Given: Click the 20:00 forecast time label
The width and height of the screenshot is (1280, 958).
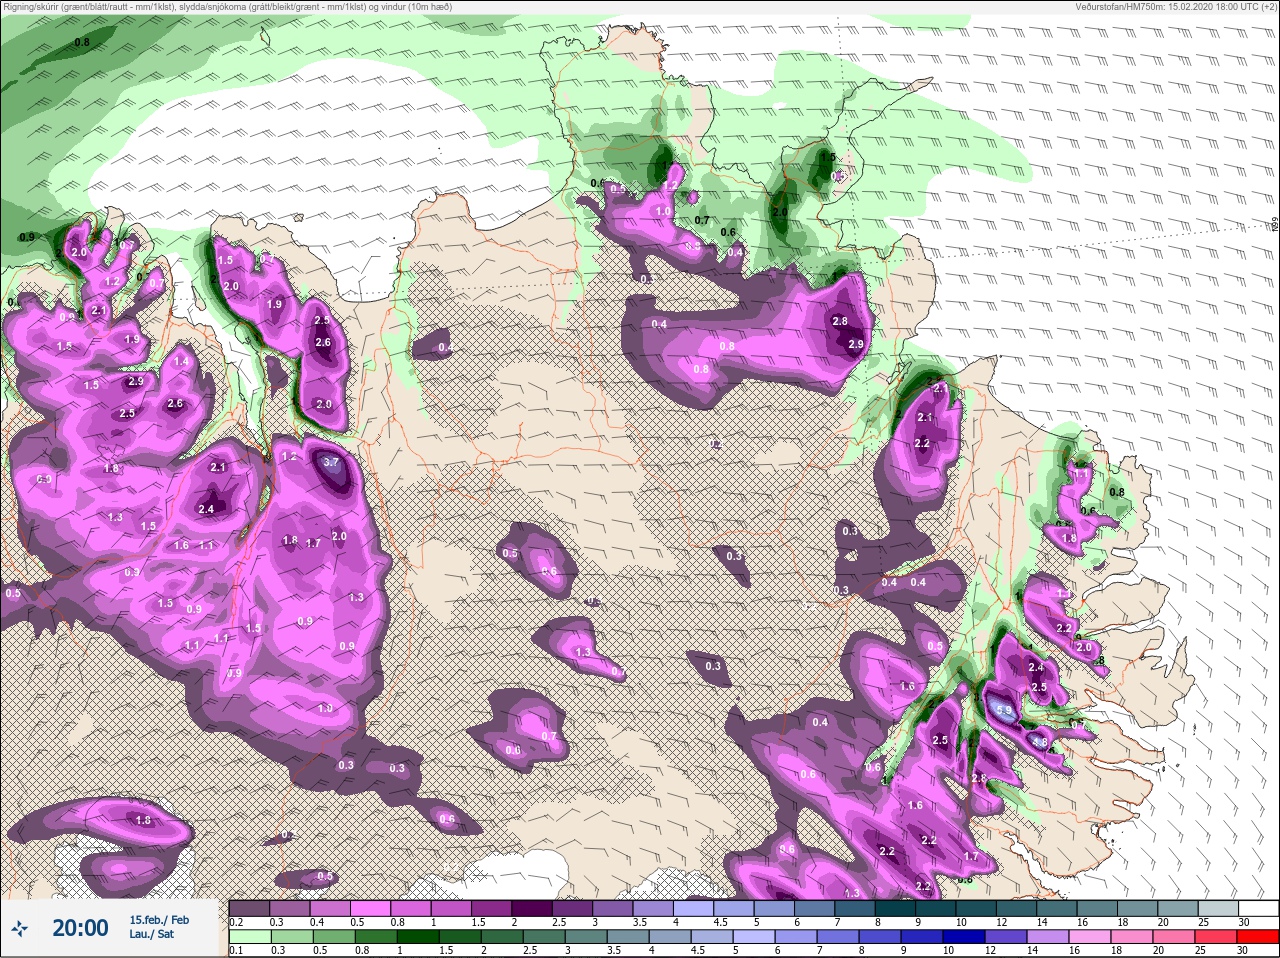Looking at the screenshot, I should 80,929.
